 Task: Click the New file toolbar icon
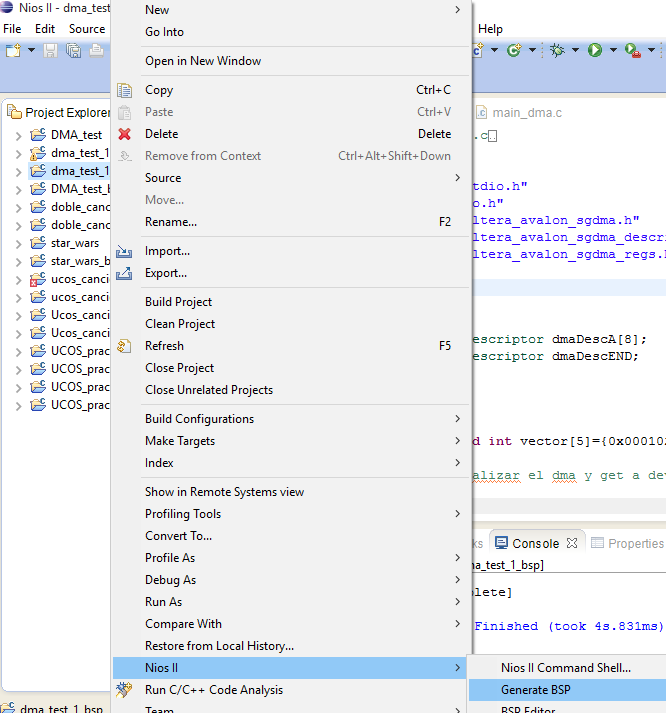[13, 50]
